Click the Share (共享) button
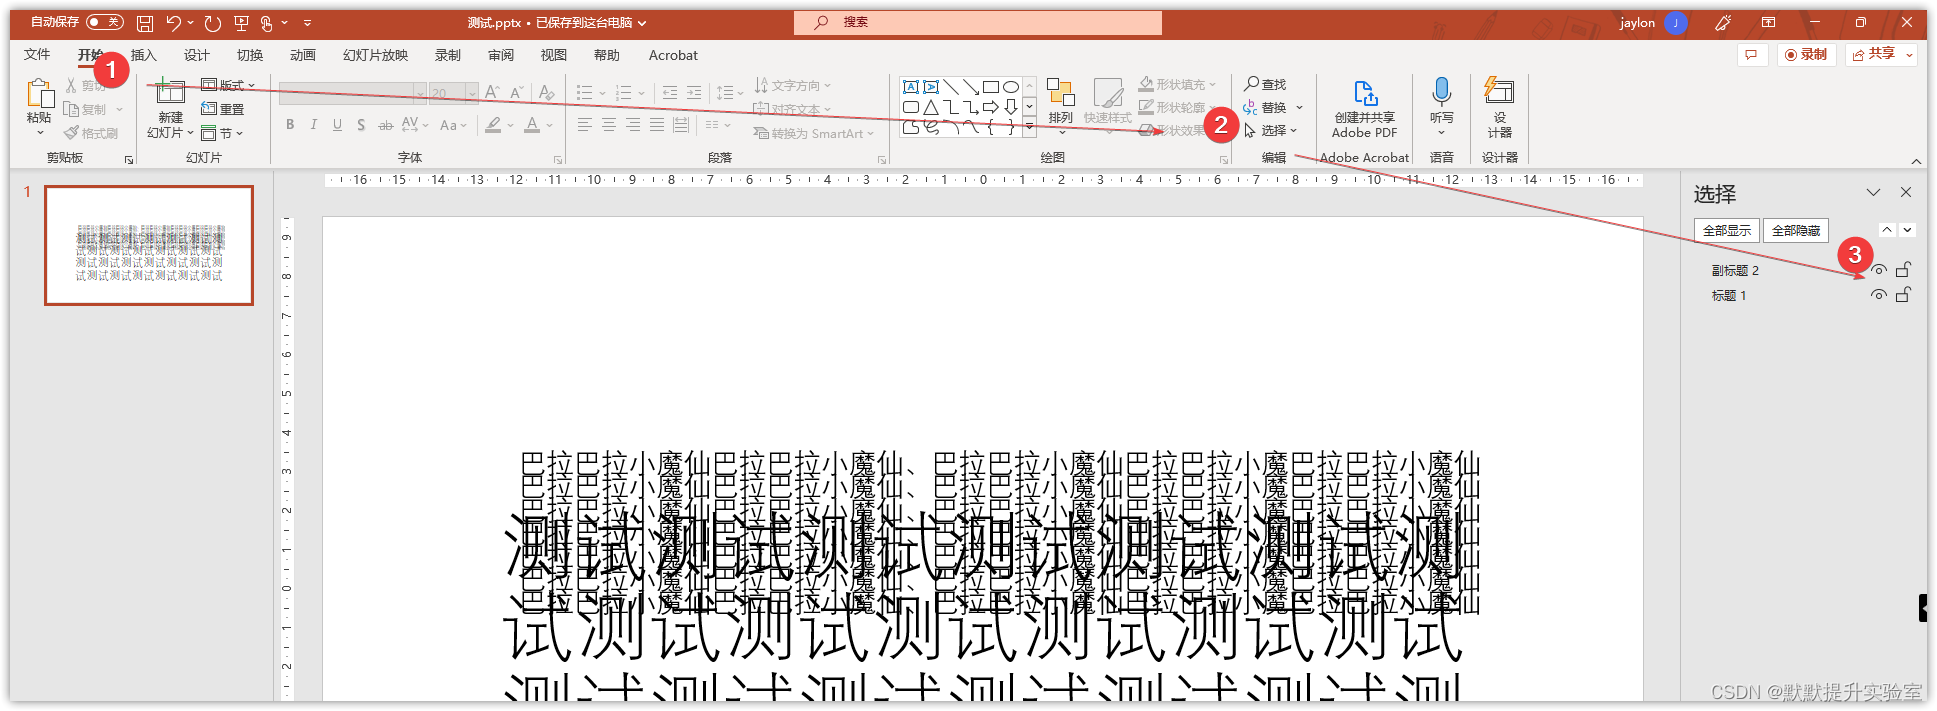Image resolution: width=1937 pixels, height=711 pixels. click(x=1874, y=55)
